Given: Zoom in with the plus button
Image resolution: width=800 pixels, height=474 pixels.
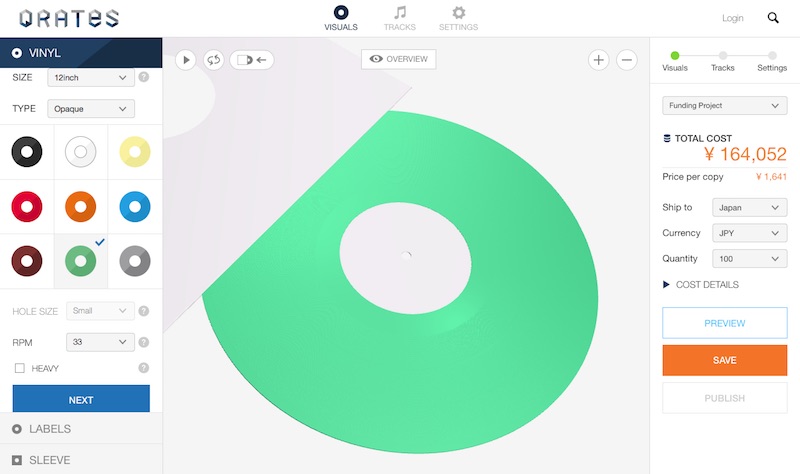Looking at the screenshot, I should point(598,60).
